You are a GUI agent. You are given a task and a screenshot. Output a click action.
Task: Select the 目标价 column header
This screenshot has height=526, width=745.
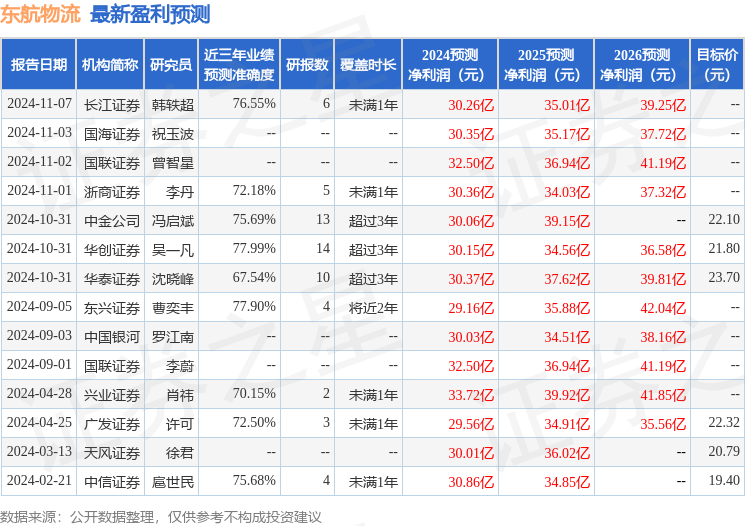point(717,64)
